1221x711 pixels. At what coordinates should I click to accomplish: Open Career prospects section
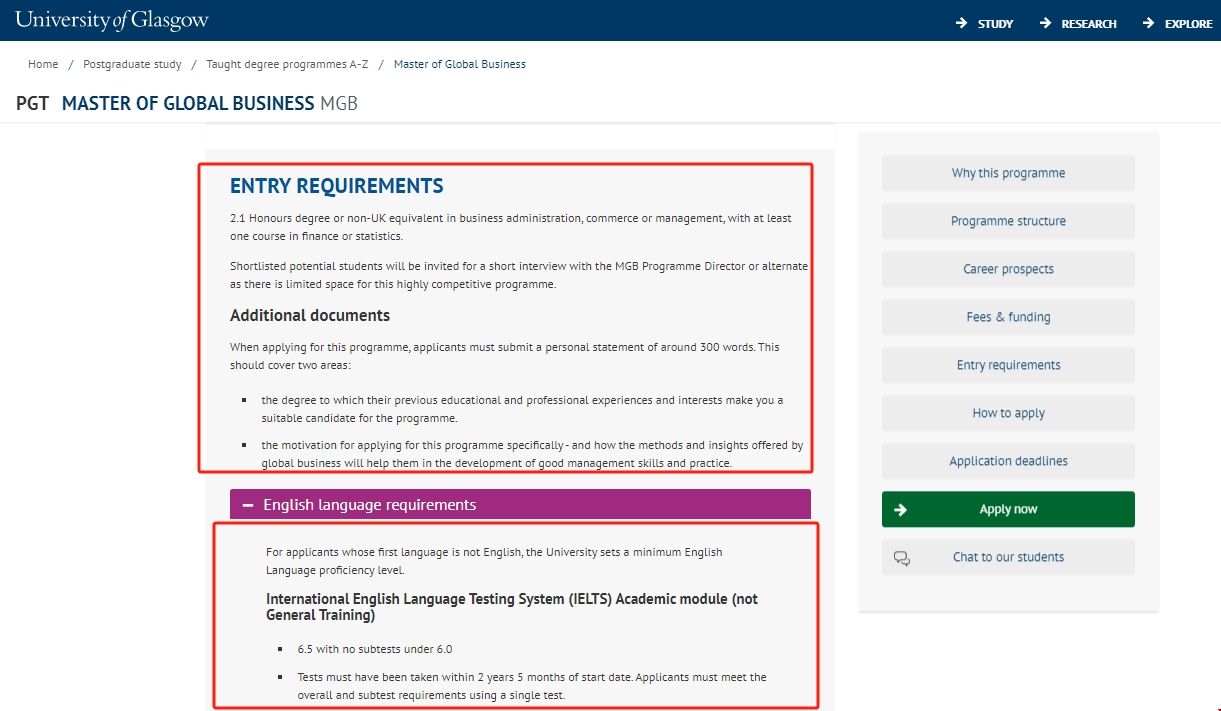pyautogui.click(x=1008, y=269)
